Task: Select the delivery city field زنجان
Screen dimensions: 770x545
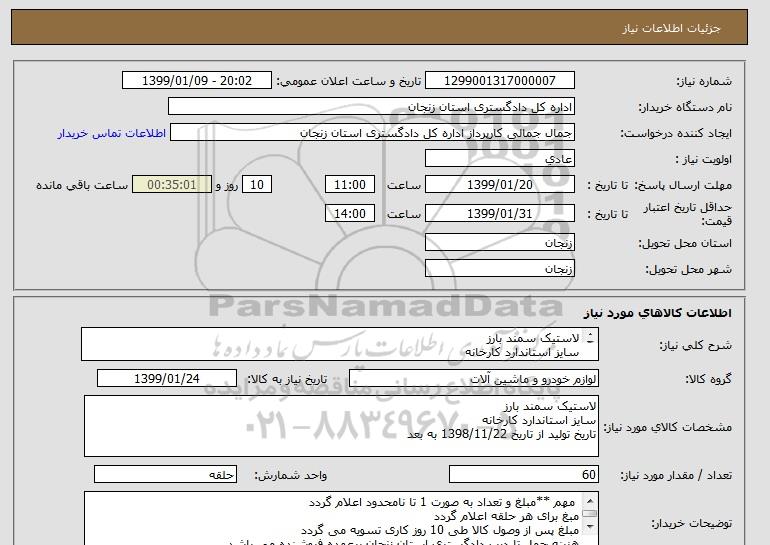Action: point(499,269)
